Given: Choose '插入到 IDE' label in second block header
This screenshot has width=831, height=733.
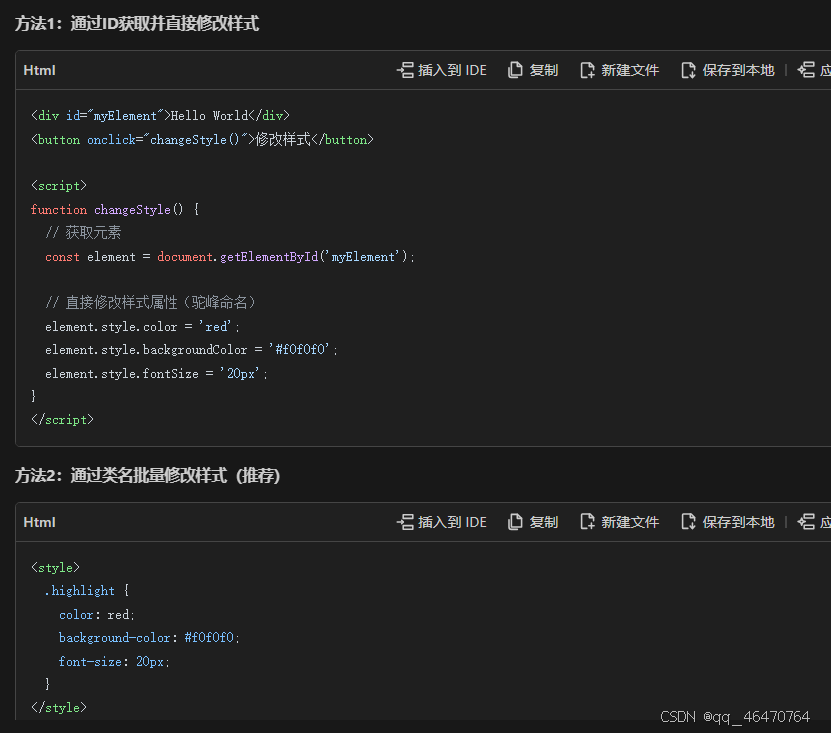Looking at the screenshot, I should [452, 522].
